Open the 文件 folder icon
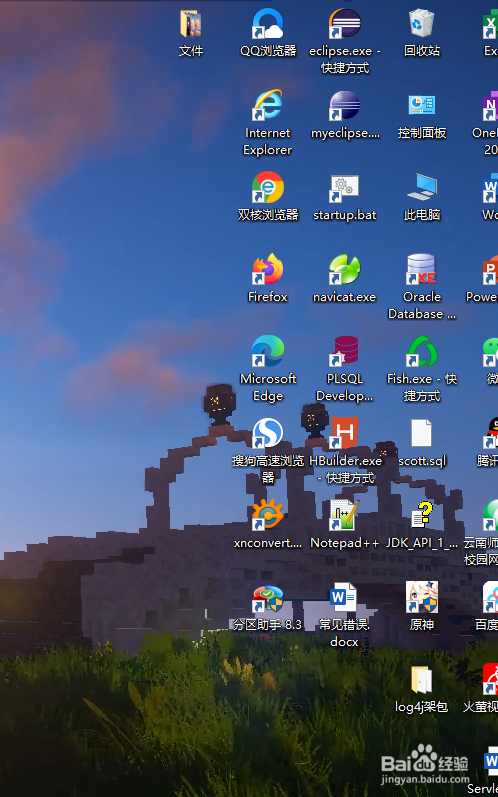498x797 pixels. [191, 24]
